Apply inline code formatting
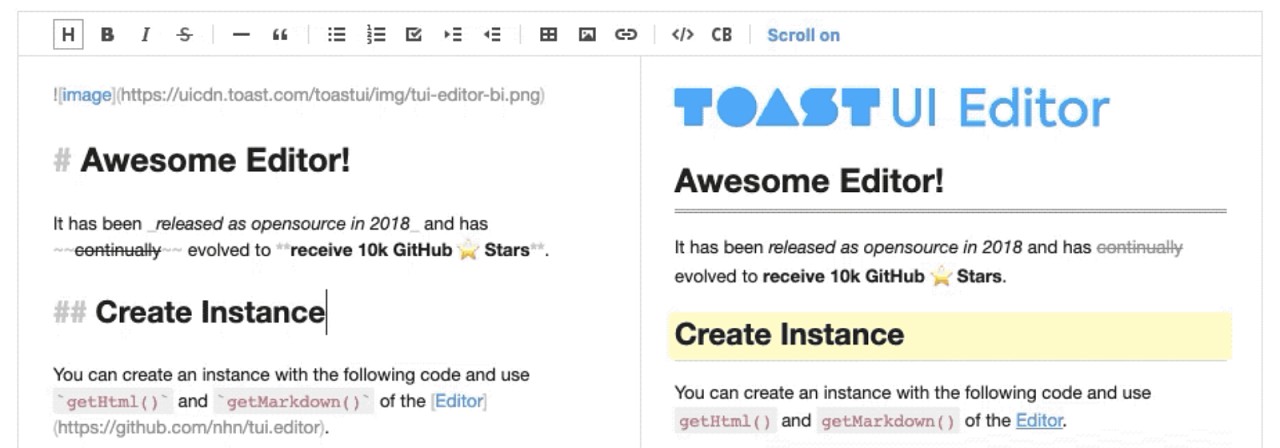 682,35
